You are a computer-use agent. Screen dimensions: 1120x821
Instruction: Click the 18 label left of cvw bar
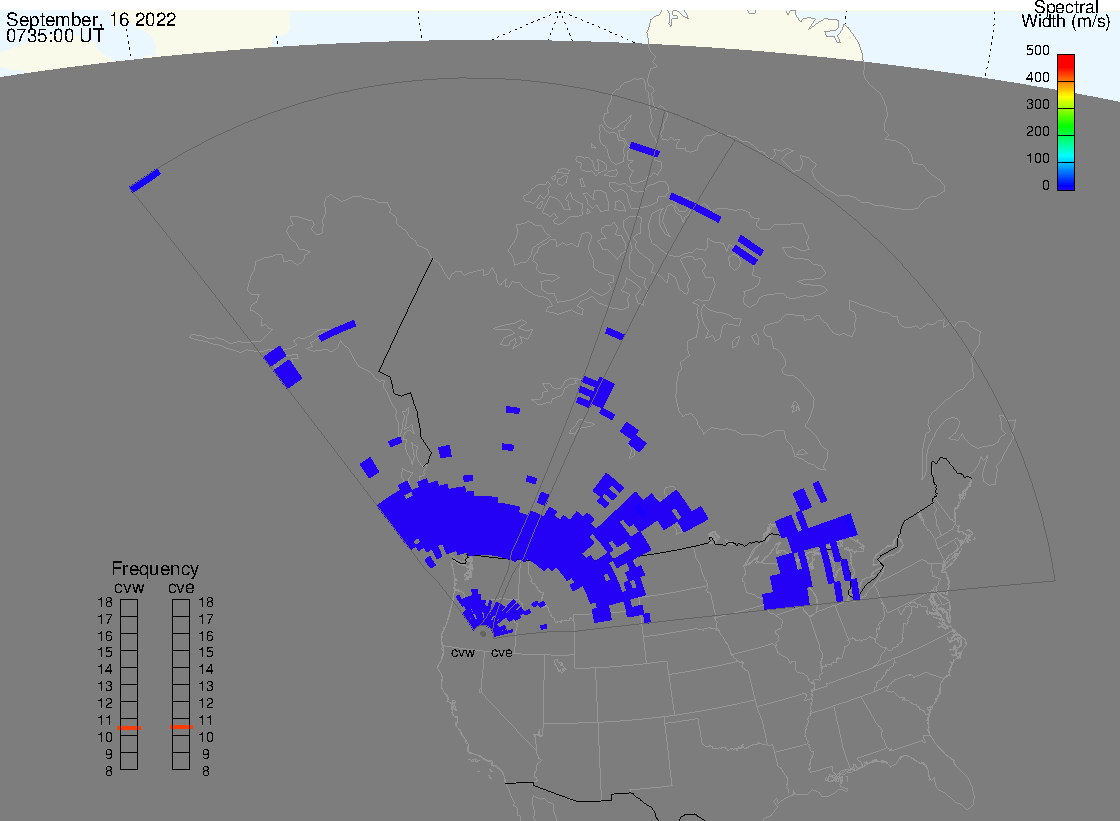(x=105, y=602)
